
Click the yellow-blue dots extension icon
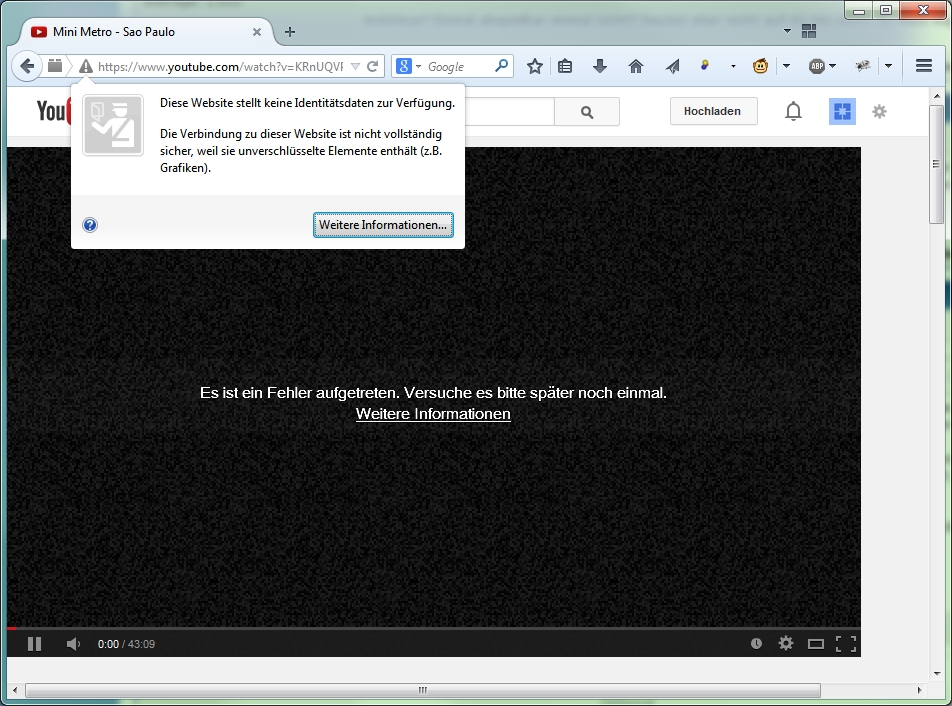tap(705, 65)
